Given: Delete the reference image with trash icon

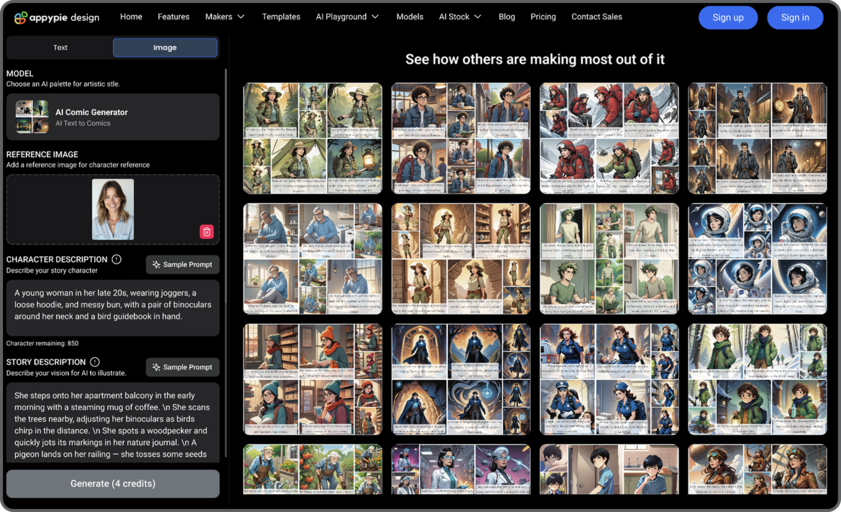Looking at the screenshot, I should tap(206, 231).
